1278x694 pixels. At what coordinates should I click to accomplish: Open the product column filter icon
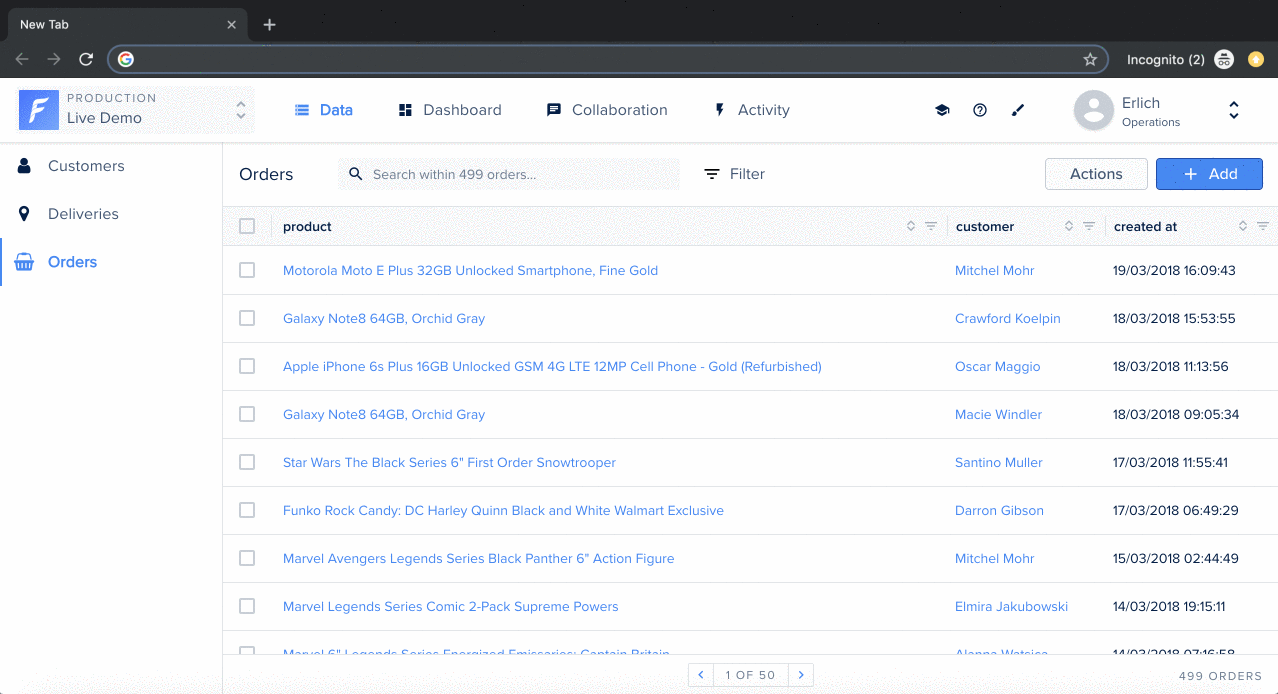931,226
